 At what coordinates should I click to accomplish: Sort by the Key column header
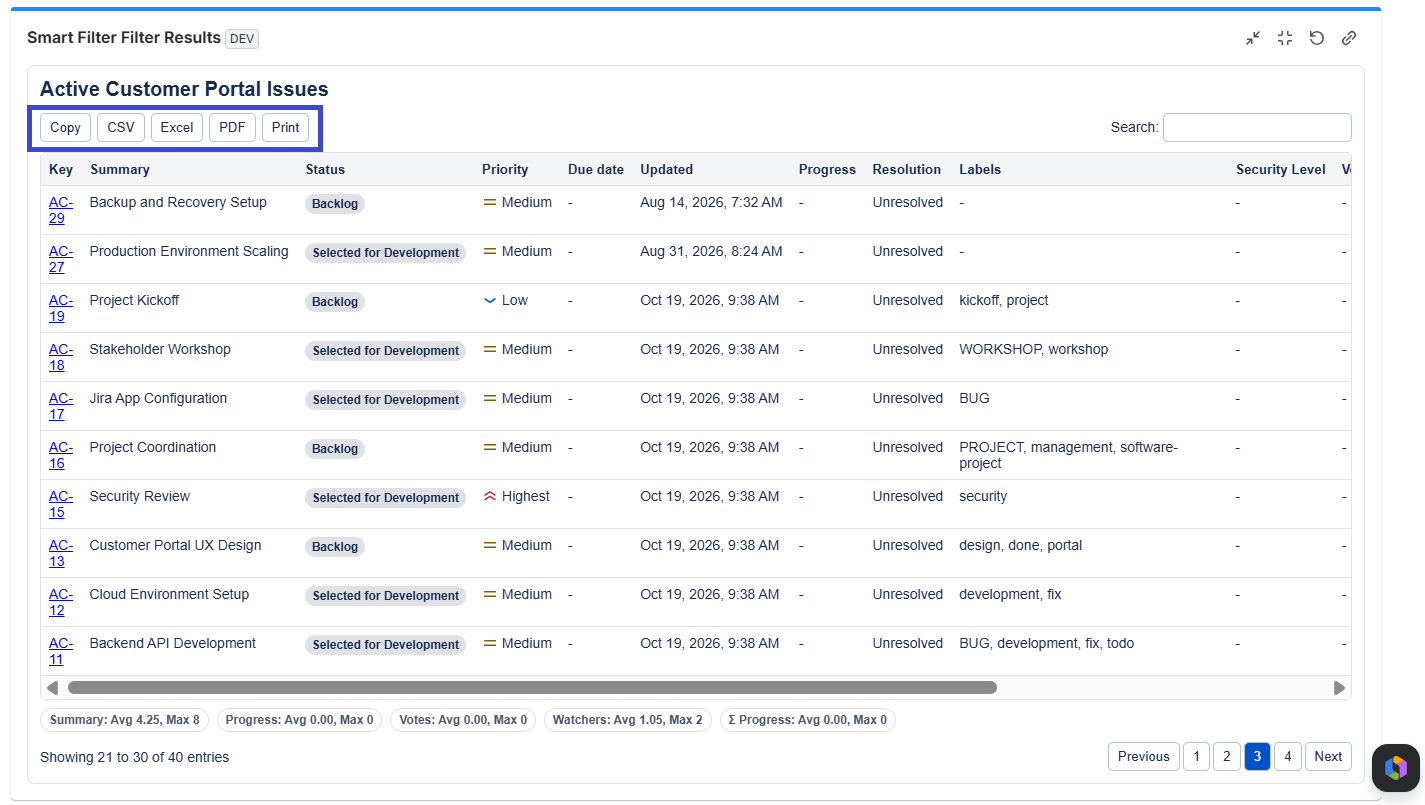tap(61, 170)
